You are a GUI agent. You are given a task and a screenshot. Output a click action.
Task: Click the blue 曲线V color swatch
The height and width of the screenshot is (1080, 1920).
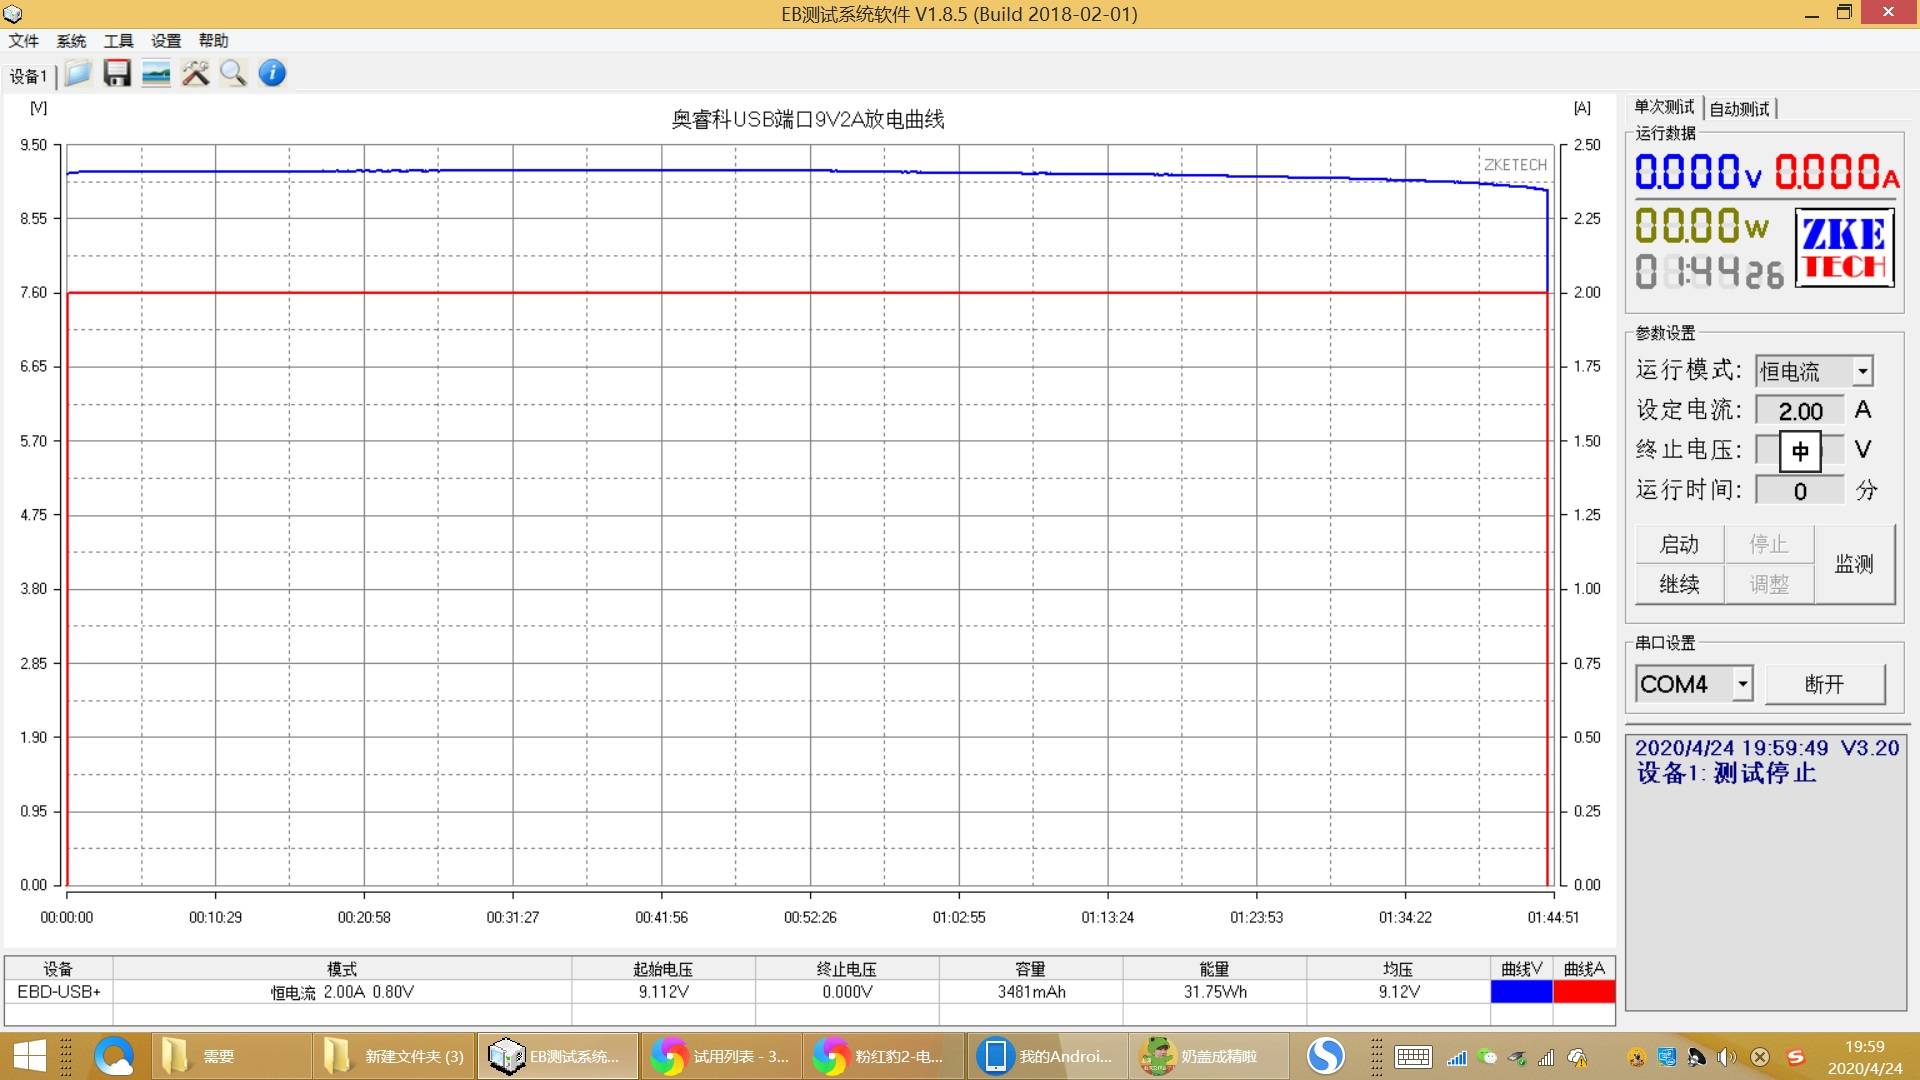pyautogui.click(x=1521, y=992)
